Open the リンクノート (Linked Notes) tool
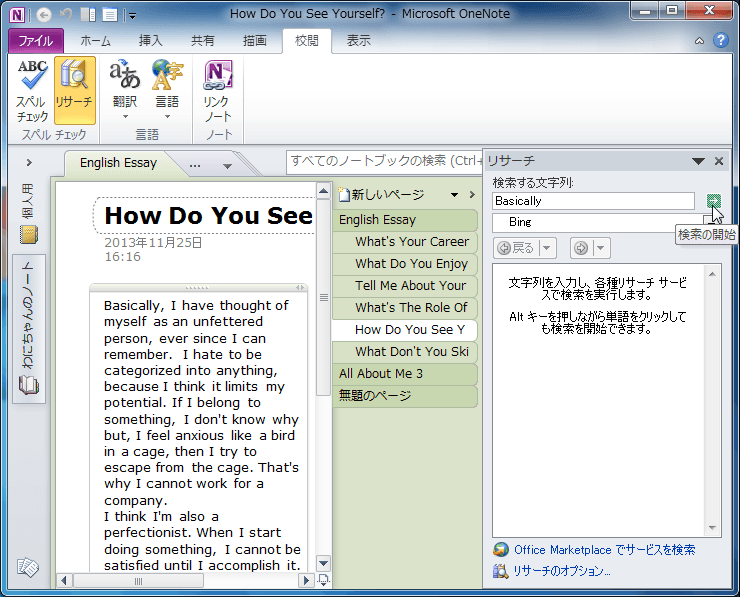 pyautogui.click(x=217, y=90)
